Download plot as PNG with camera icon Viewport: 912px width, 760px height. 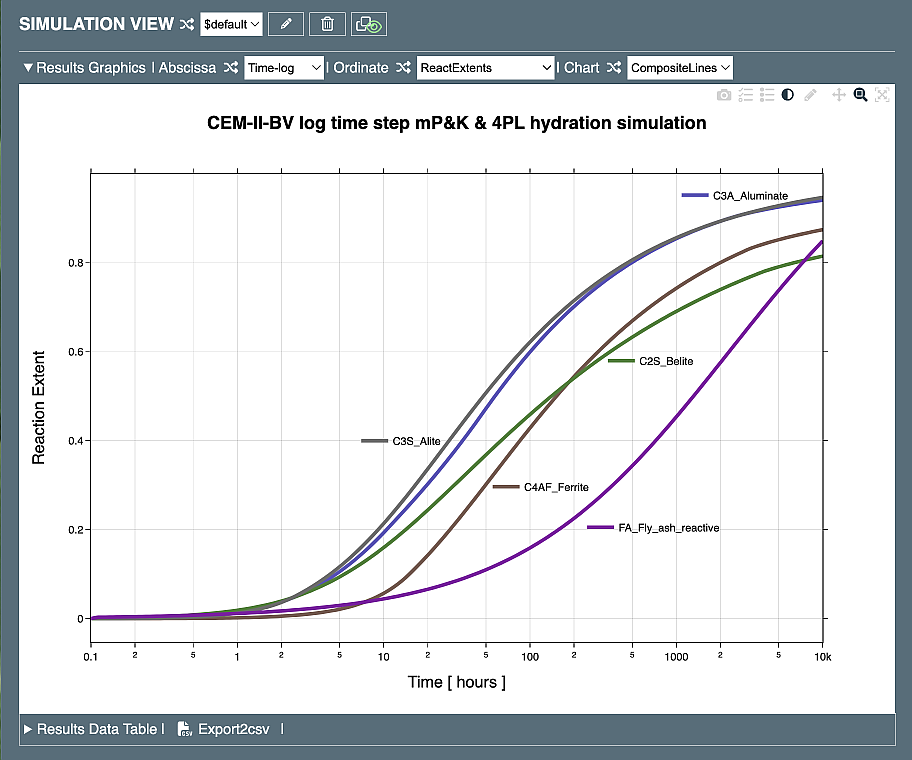pos(724,95)
